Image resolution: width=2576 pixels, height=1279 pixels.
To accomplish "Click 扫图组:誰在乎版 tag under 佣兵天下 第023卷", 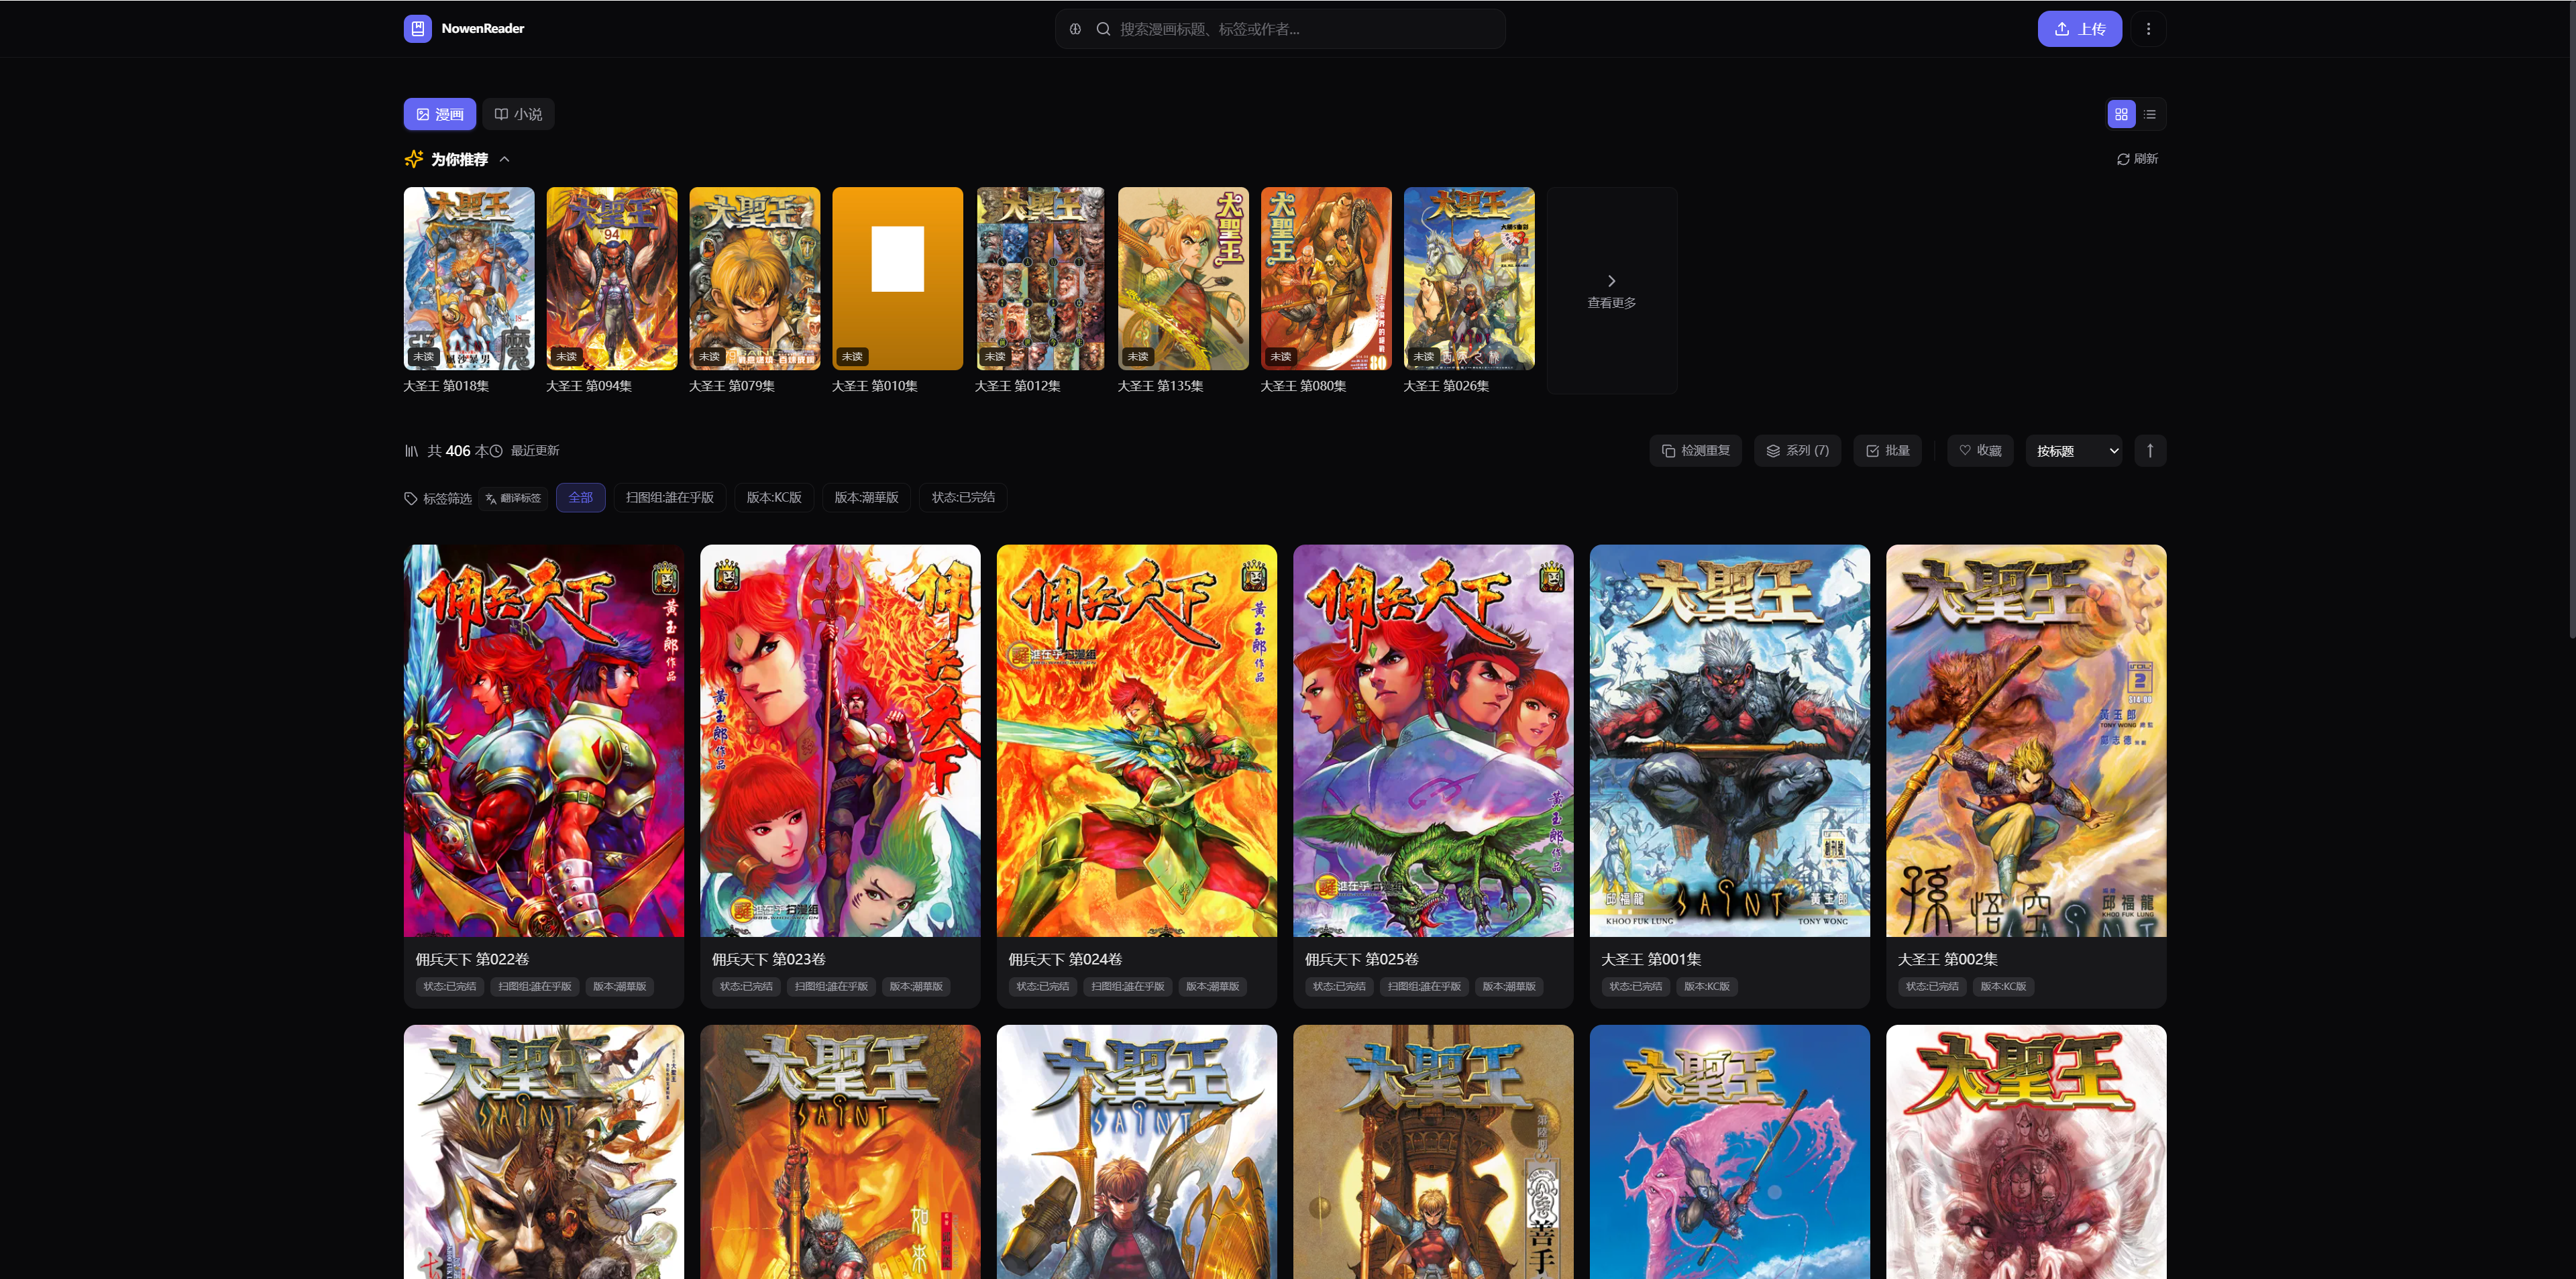I will point(831,987).
